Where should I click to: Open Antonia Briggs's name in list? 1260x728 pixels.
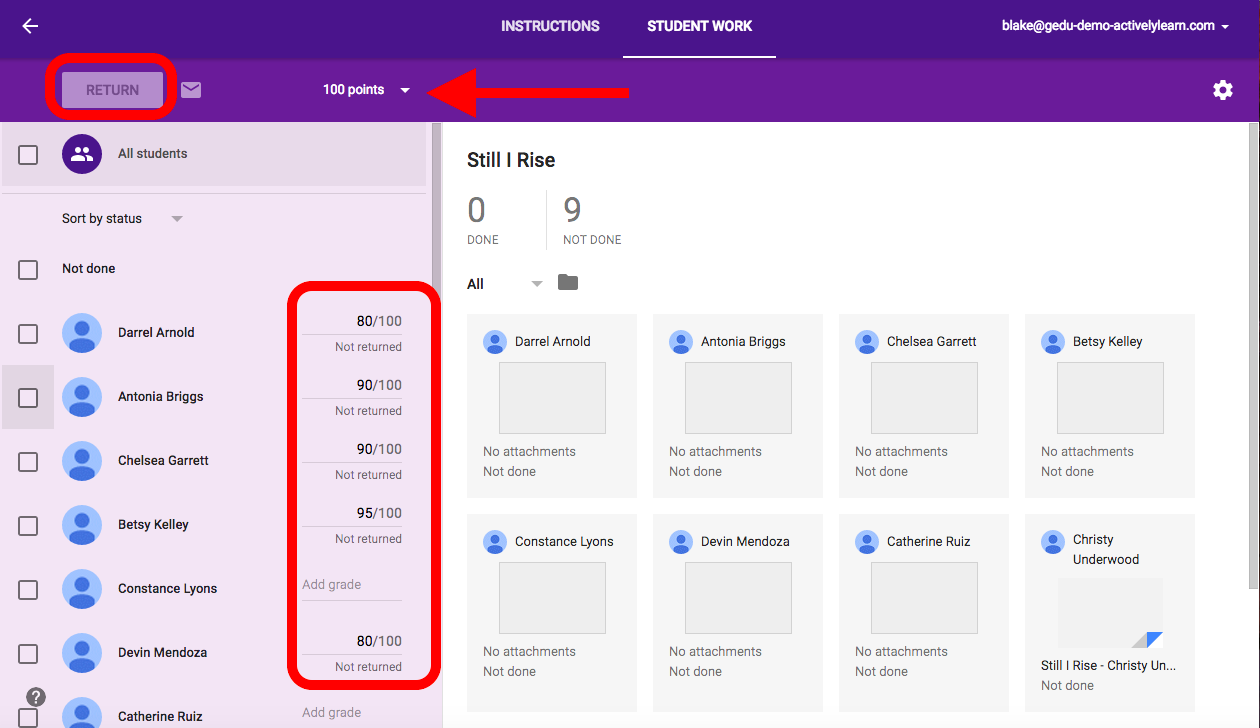(x=161, y=397)
